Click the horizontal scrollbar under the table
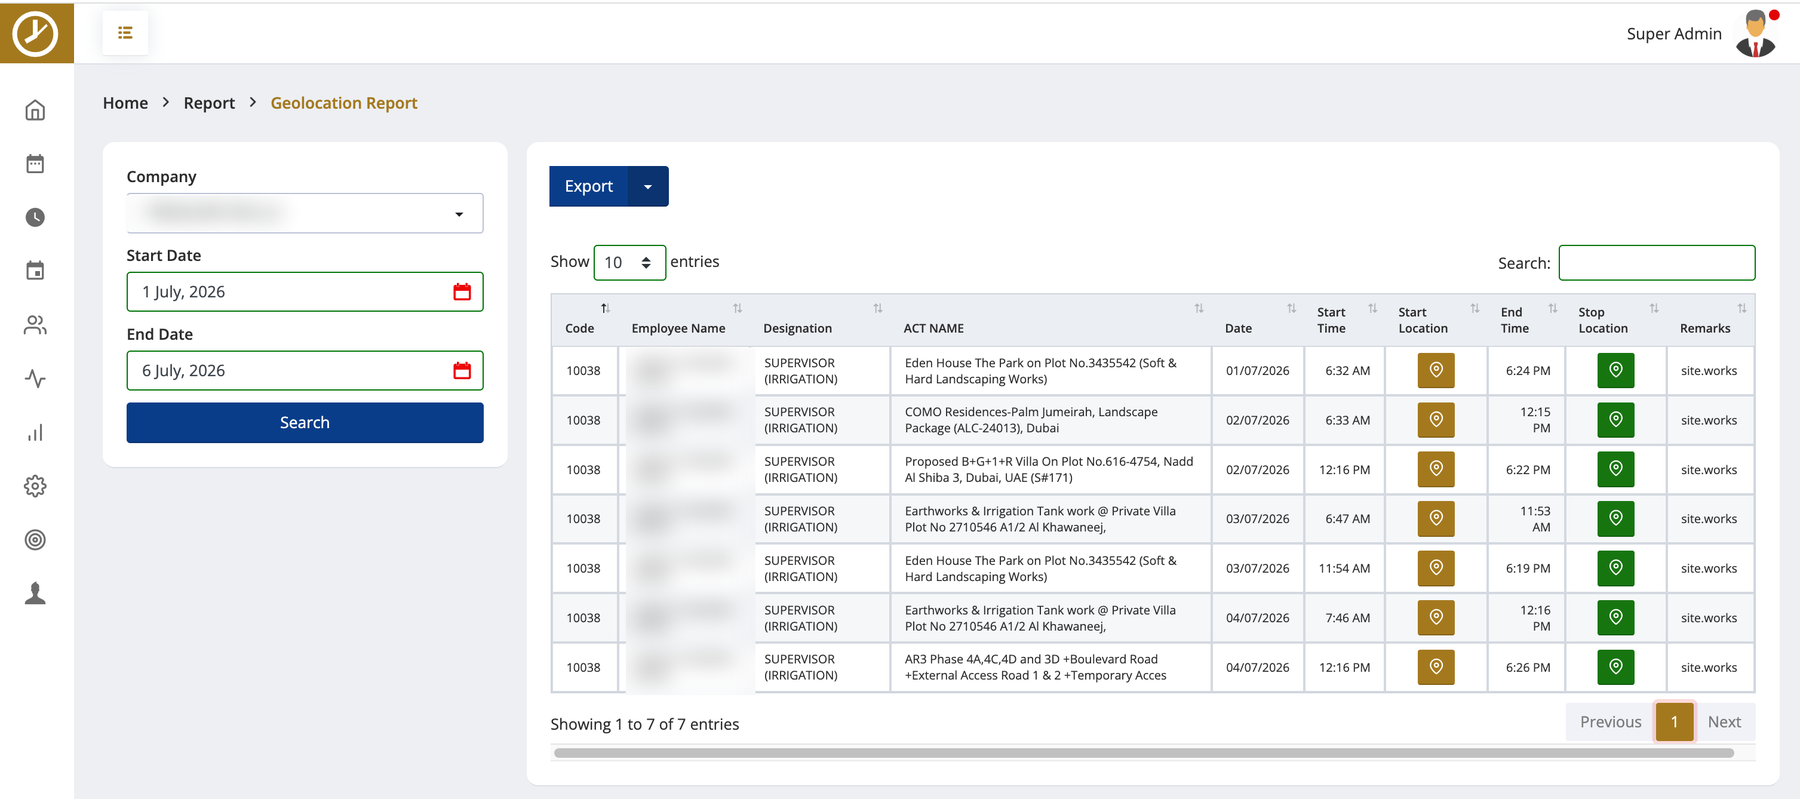Image resolution: width=1800 pixels, height=799 pixels. point(1144,753)
